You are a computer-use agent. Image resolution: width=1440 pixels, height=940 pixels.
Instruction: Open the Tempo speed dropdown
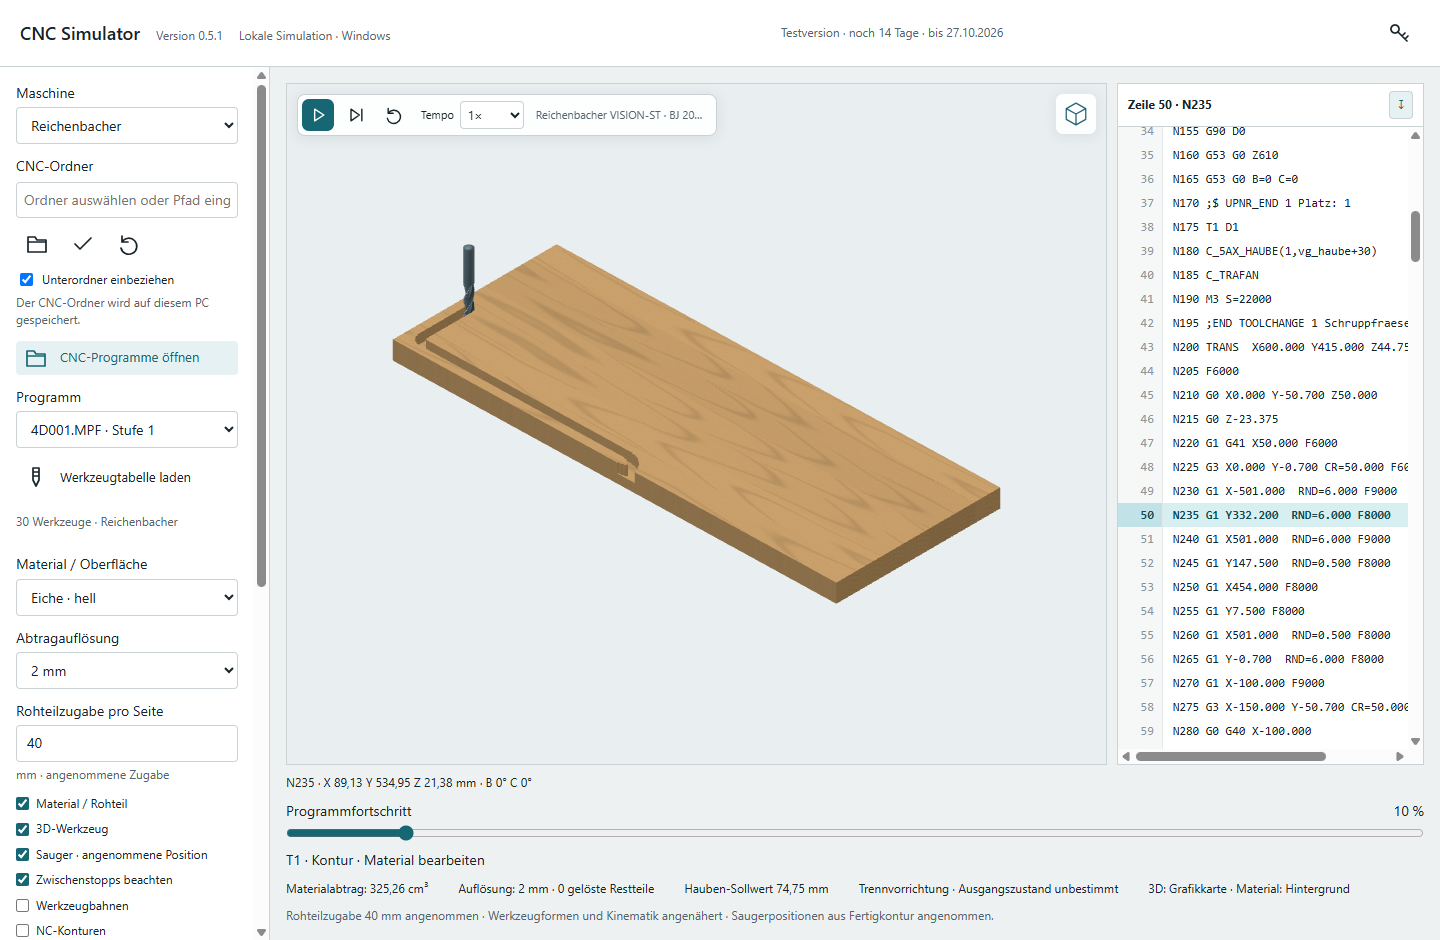(492, 115)
